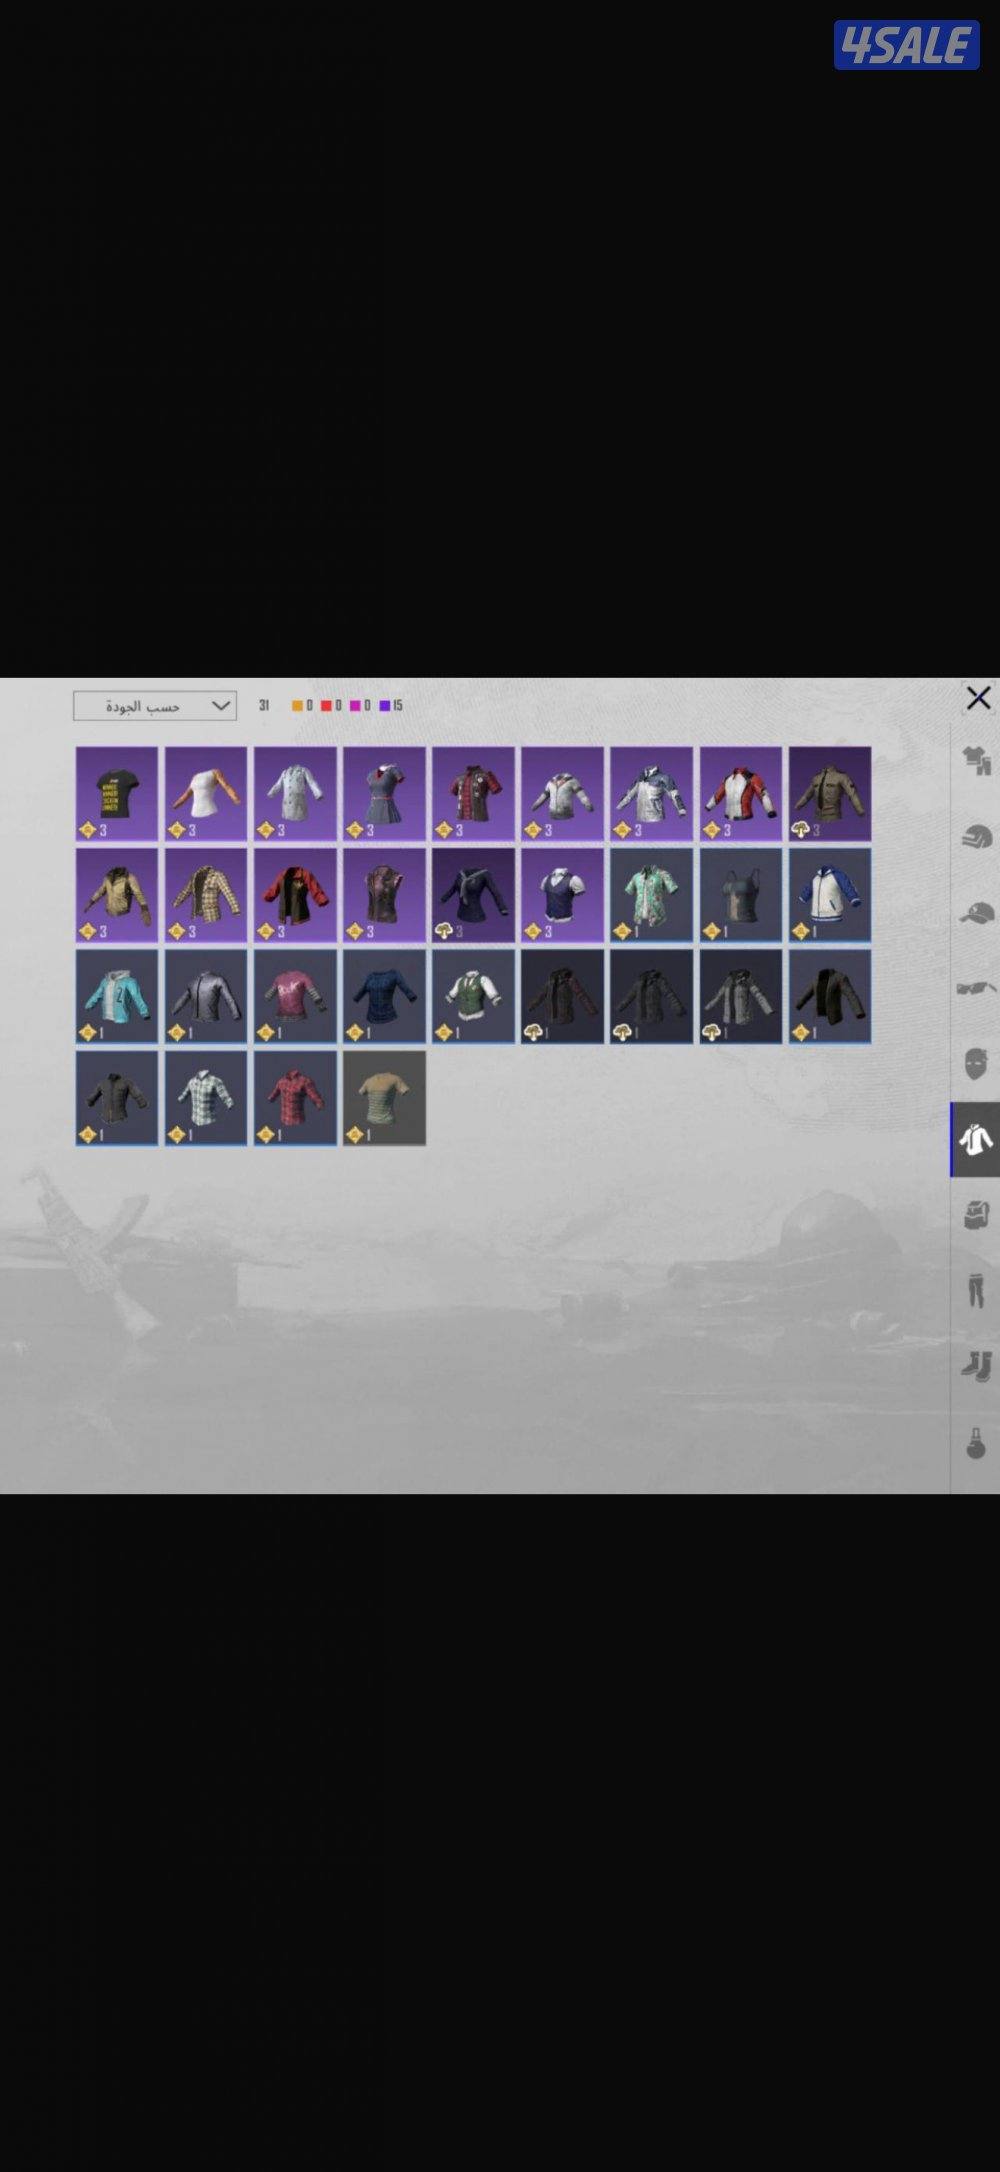Expand the Arabic sort-by-quality dropdown
Image resolution: width=1000 pixels, height=2172 pixels.
tap(155, 706)
